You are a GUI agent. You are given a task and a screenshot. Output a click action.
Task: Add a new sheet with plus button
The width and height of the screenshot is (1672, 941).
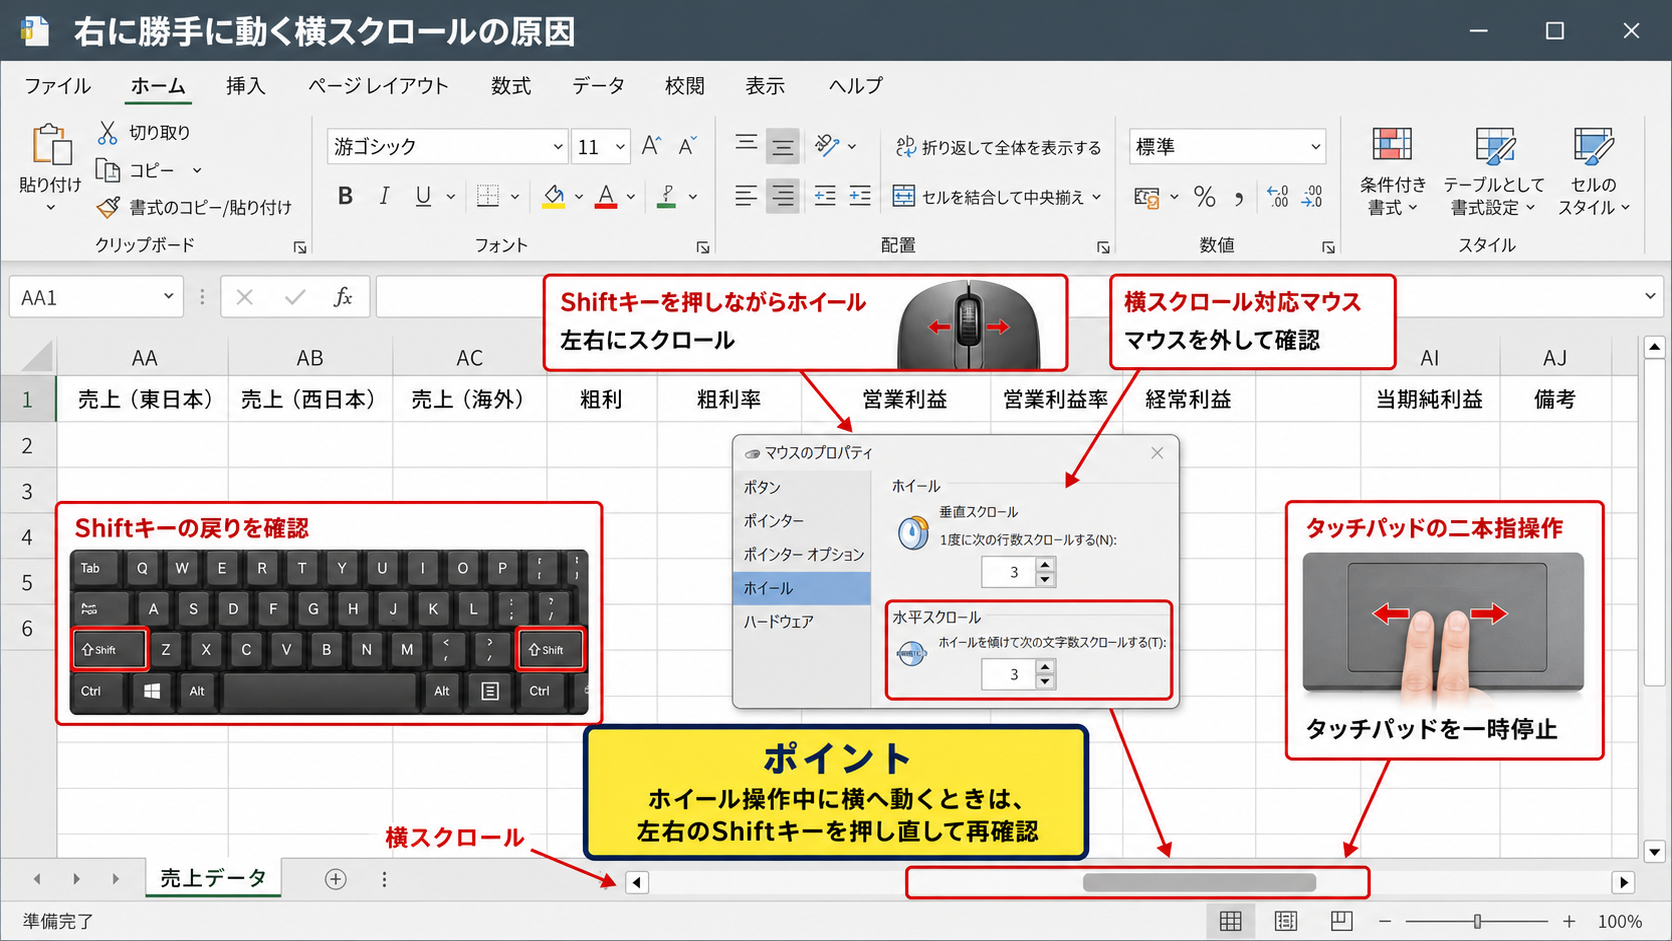(336, 879)
